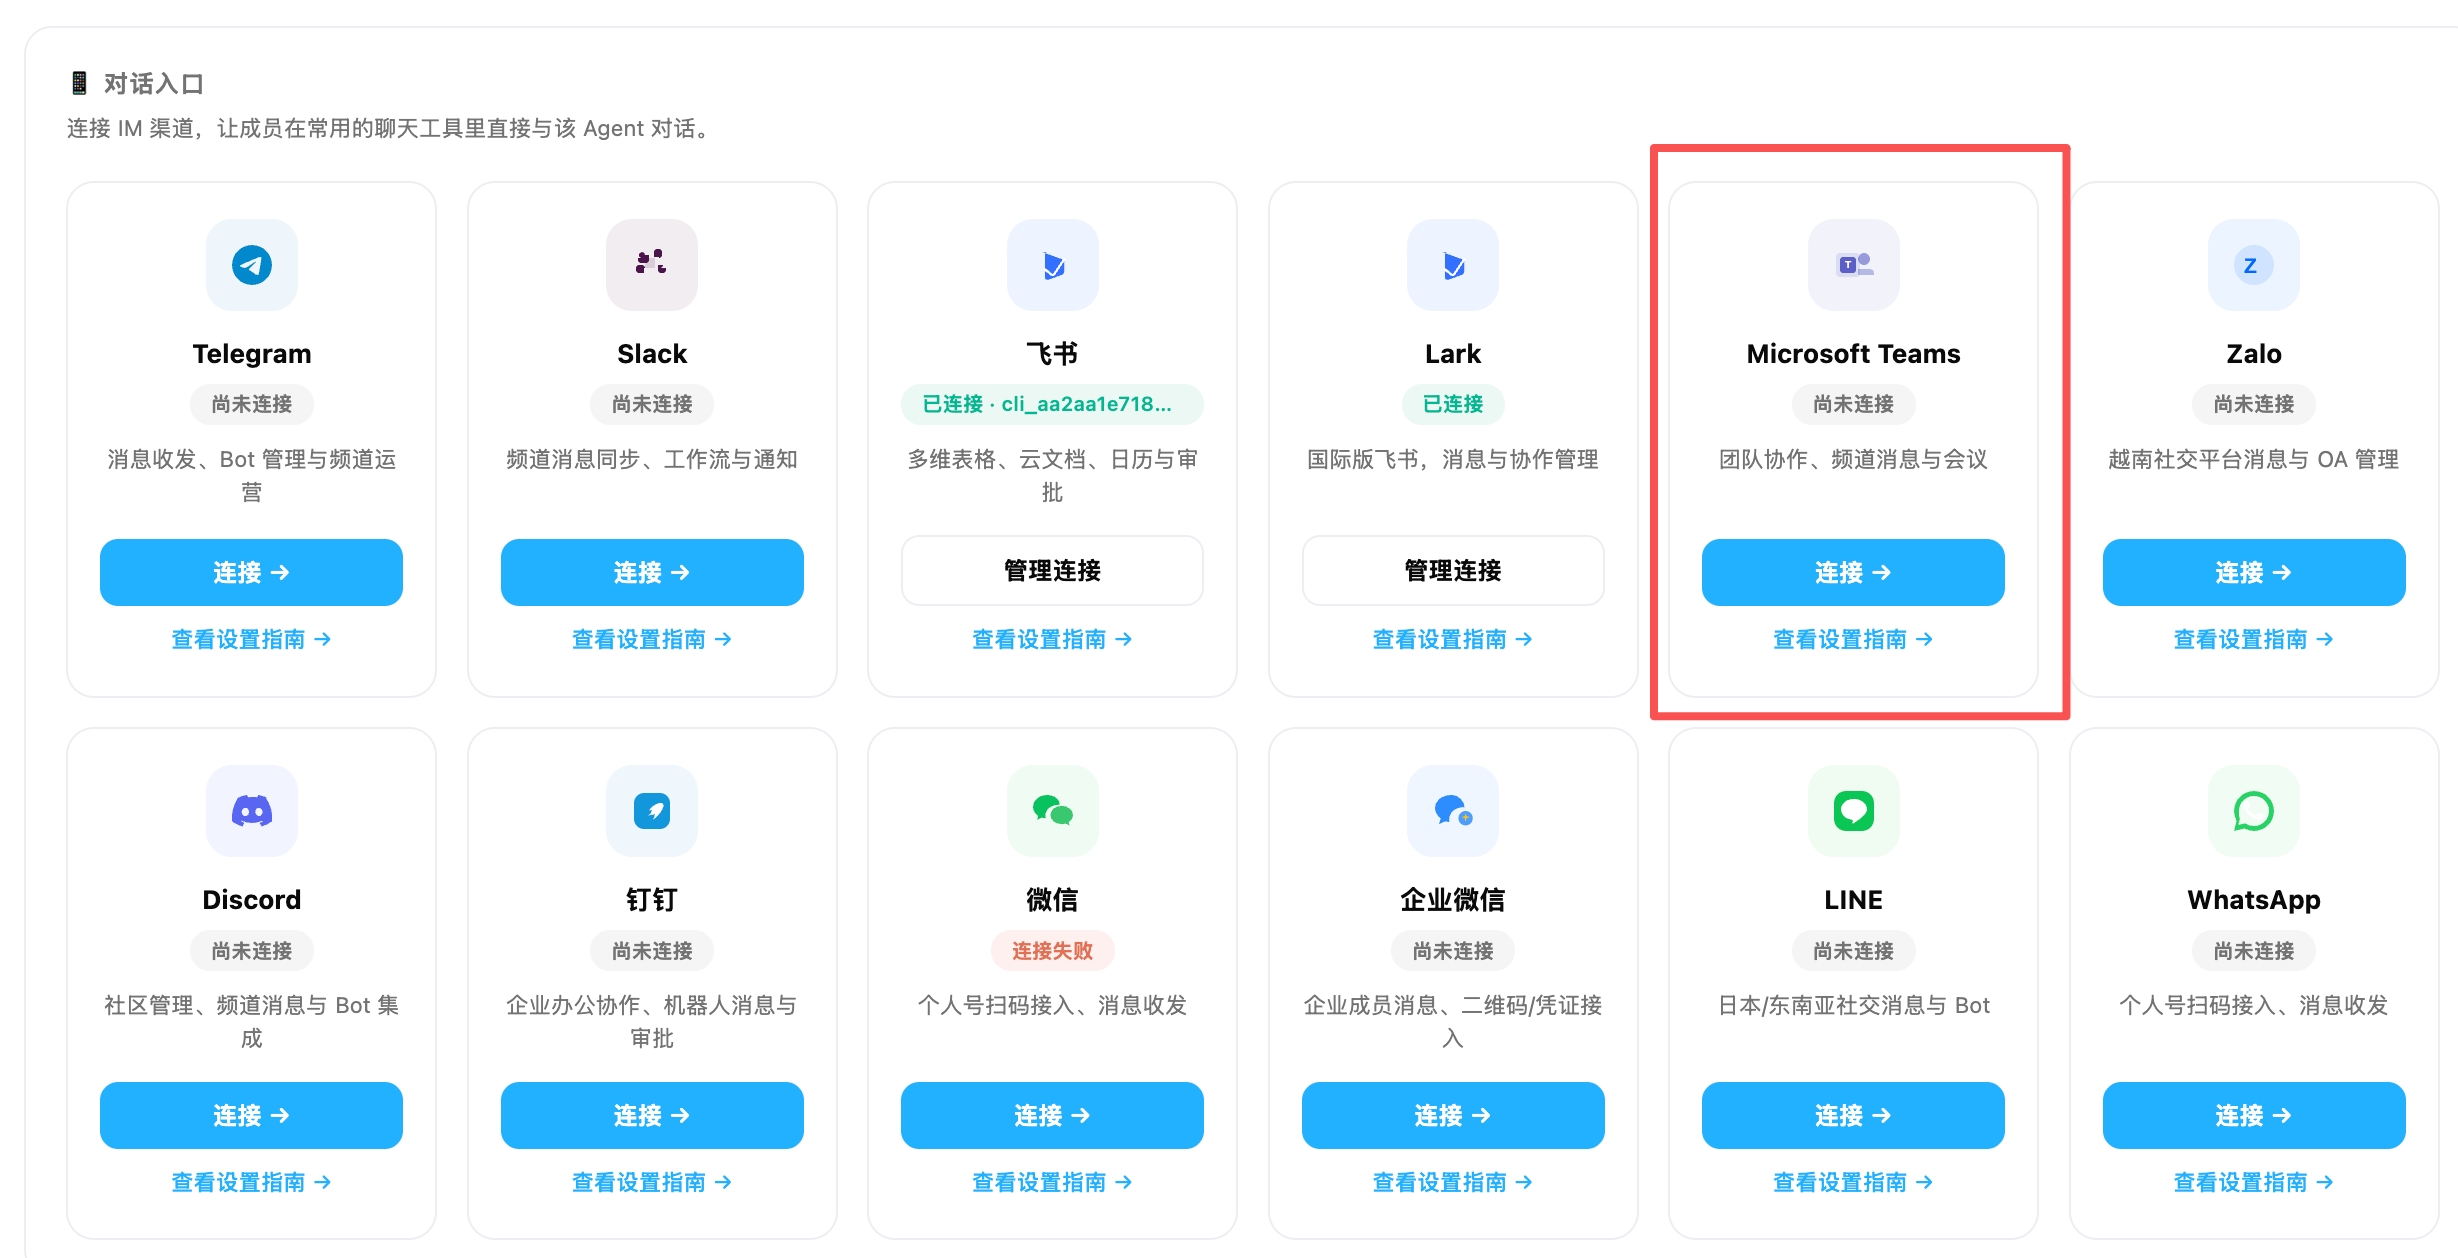Click the 钉钉 app icon
This screenshot has width=2458, height=1258.
point(652,811)
